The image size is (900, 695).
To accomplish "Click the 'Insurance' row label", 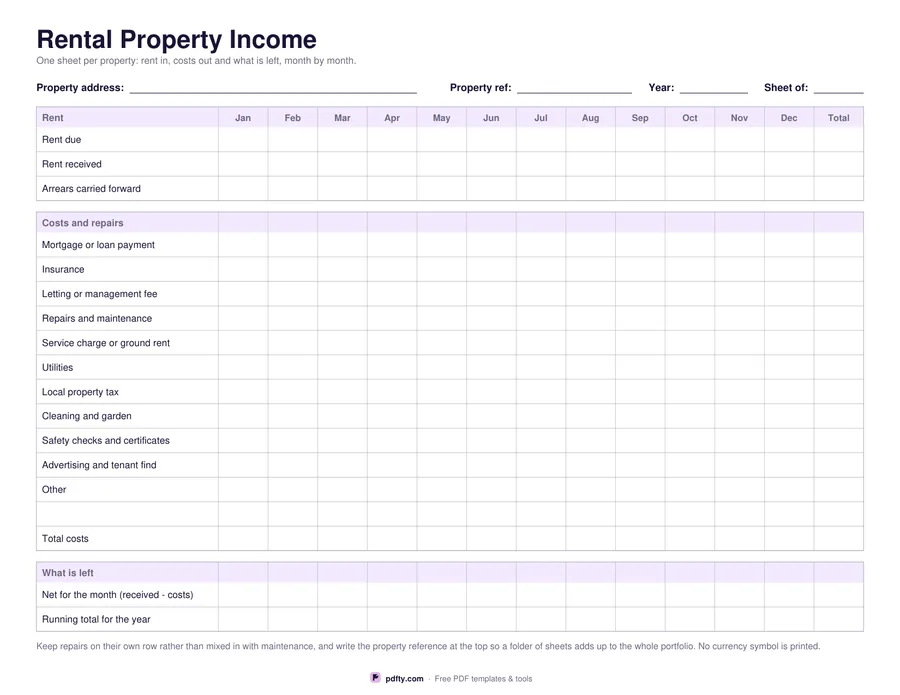I will coord(63,269).
